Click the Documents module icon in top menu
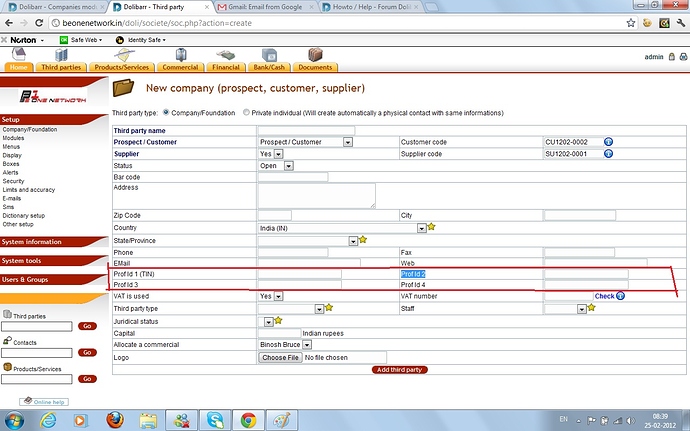 315,54
